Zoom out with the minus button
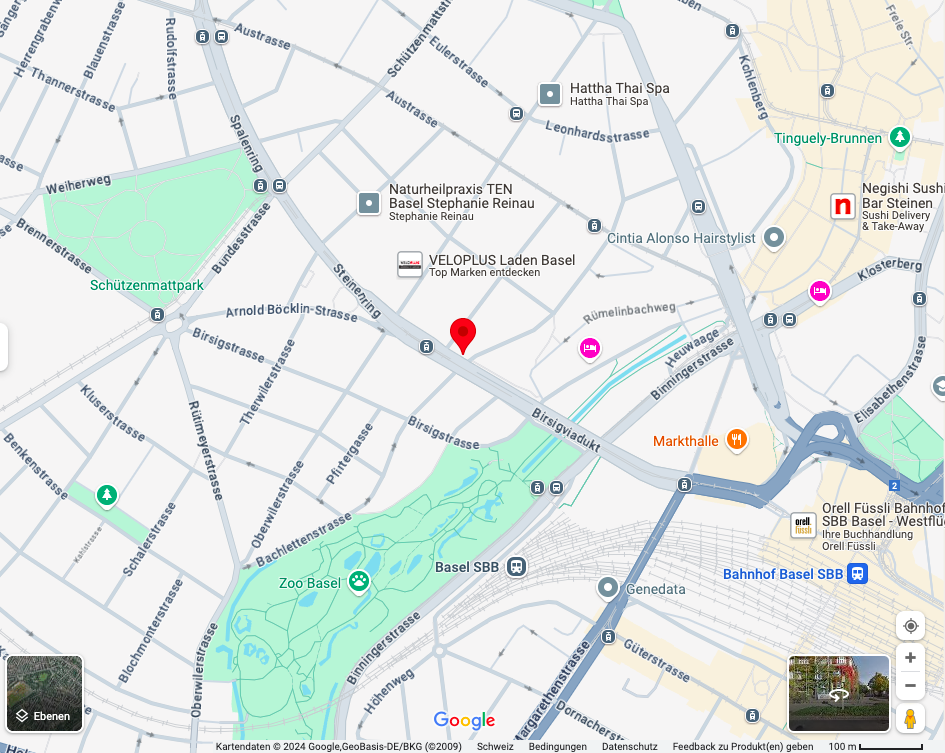Viewport: 945px width, 753px height. 910,685
